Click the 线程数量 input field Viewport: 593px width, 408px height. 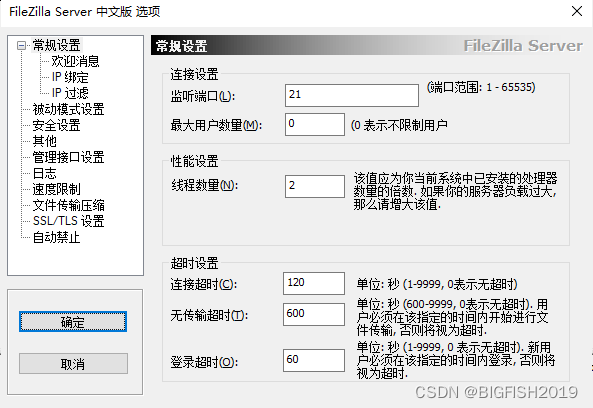pos(315,186)
